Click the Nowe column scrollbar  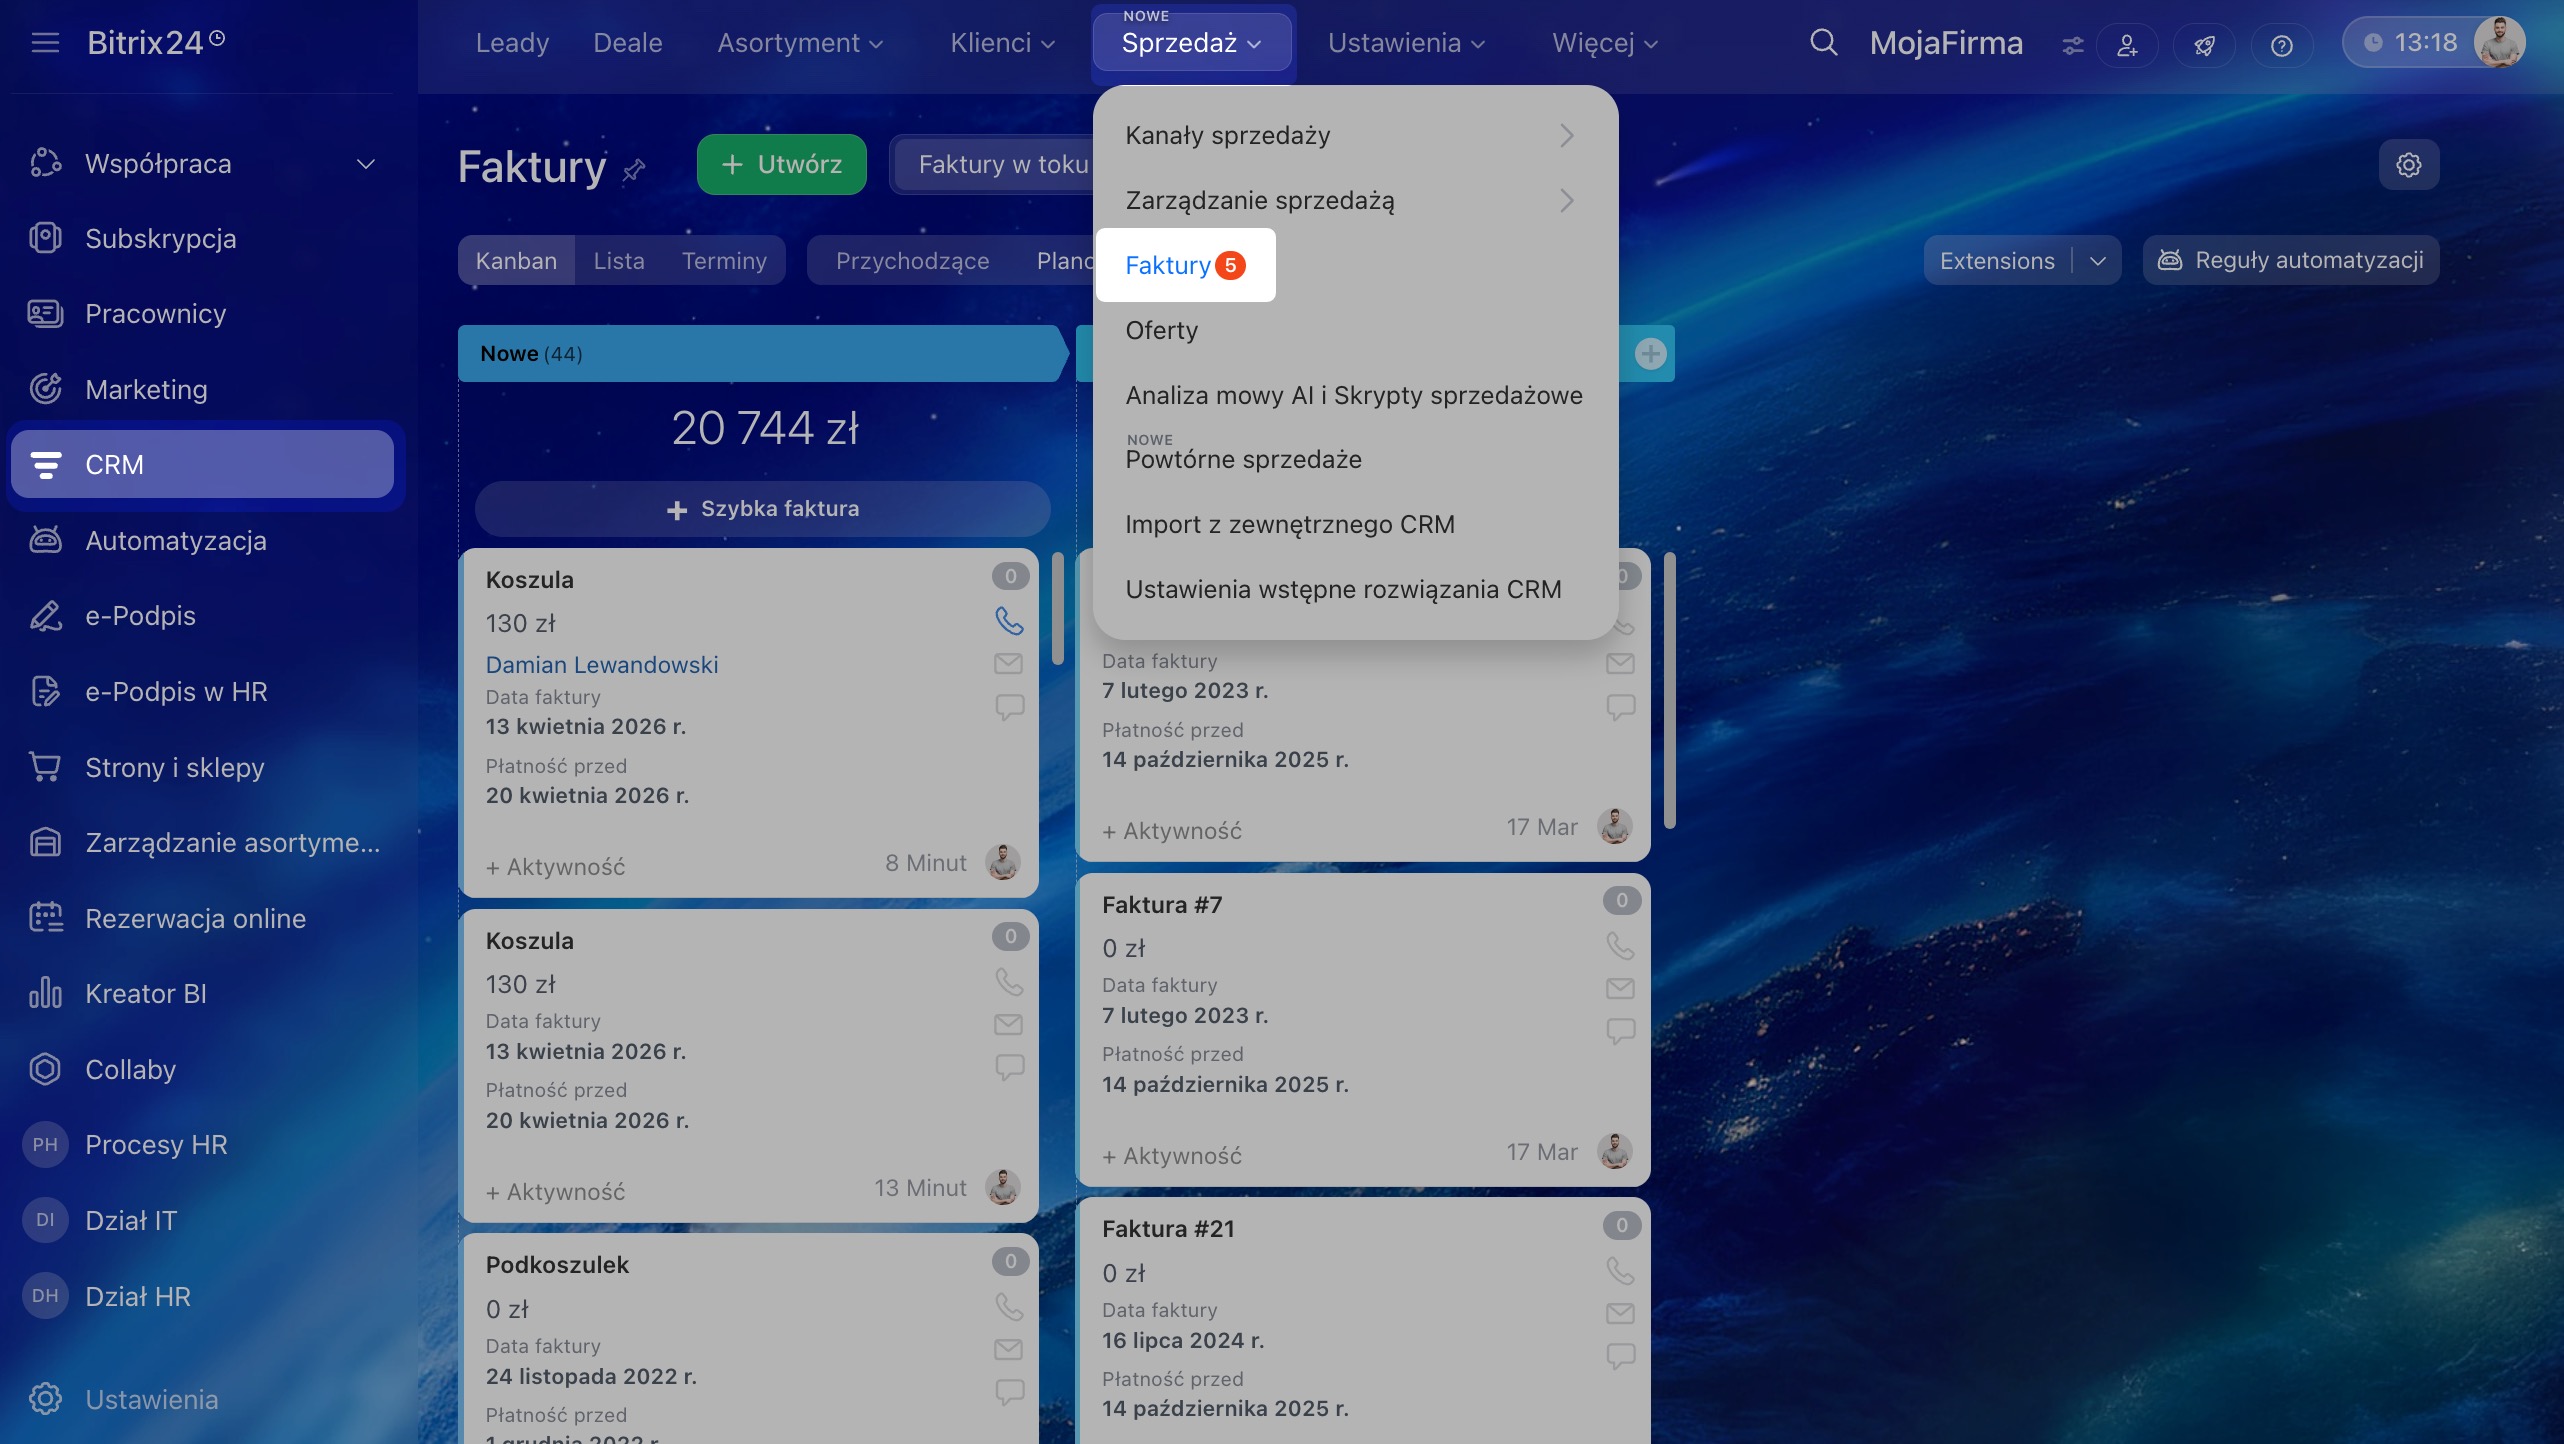(x=1057, y=610)
